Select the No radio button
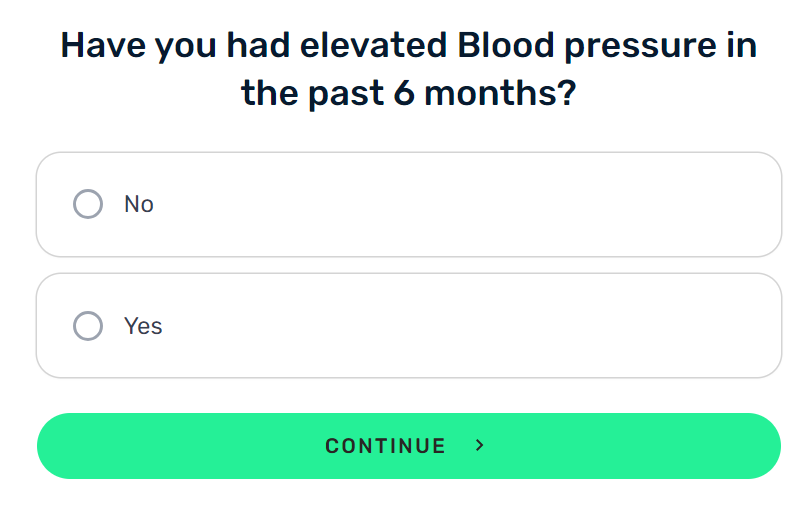This screenshot has width=809, height=515. point(88,204)
